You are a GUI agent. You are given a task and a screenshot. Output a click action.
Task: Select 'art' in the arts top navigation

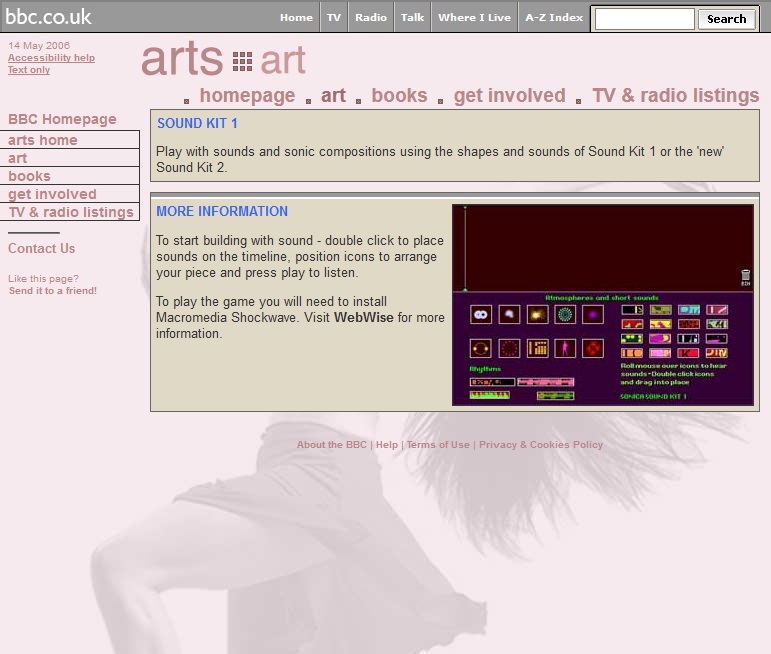(333, 95)
